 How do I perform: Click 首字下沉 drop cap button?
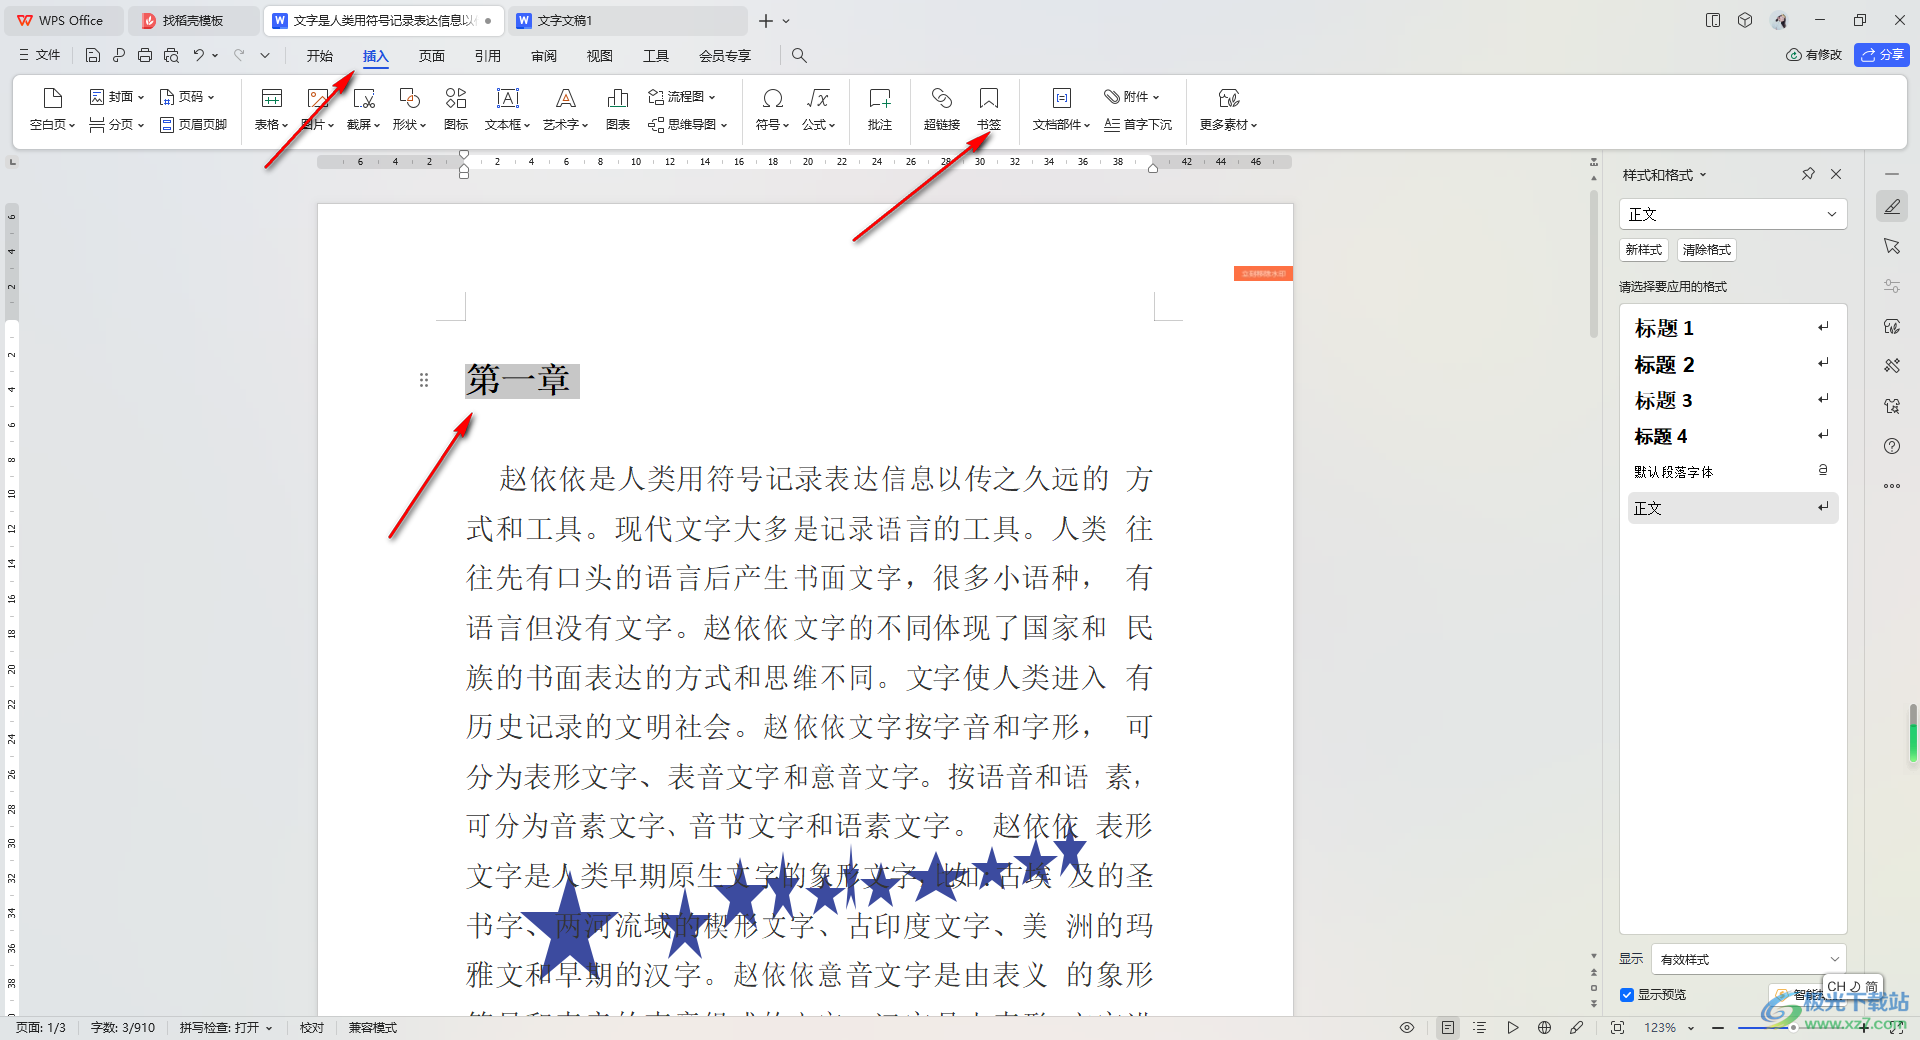(1138, 125)
